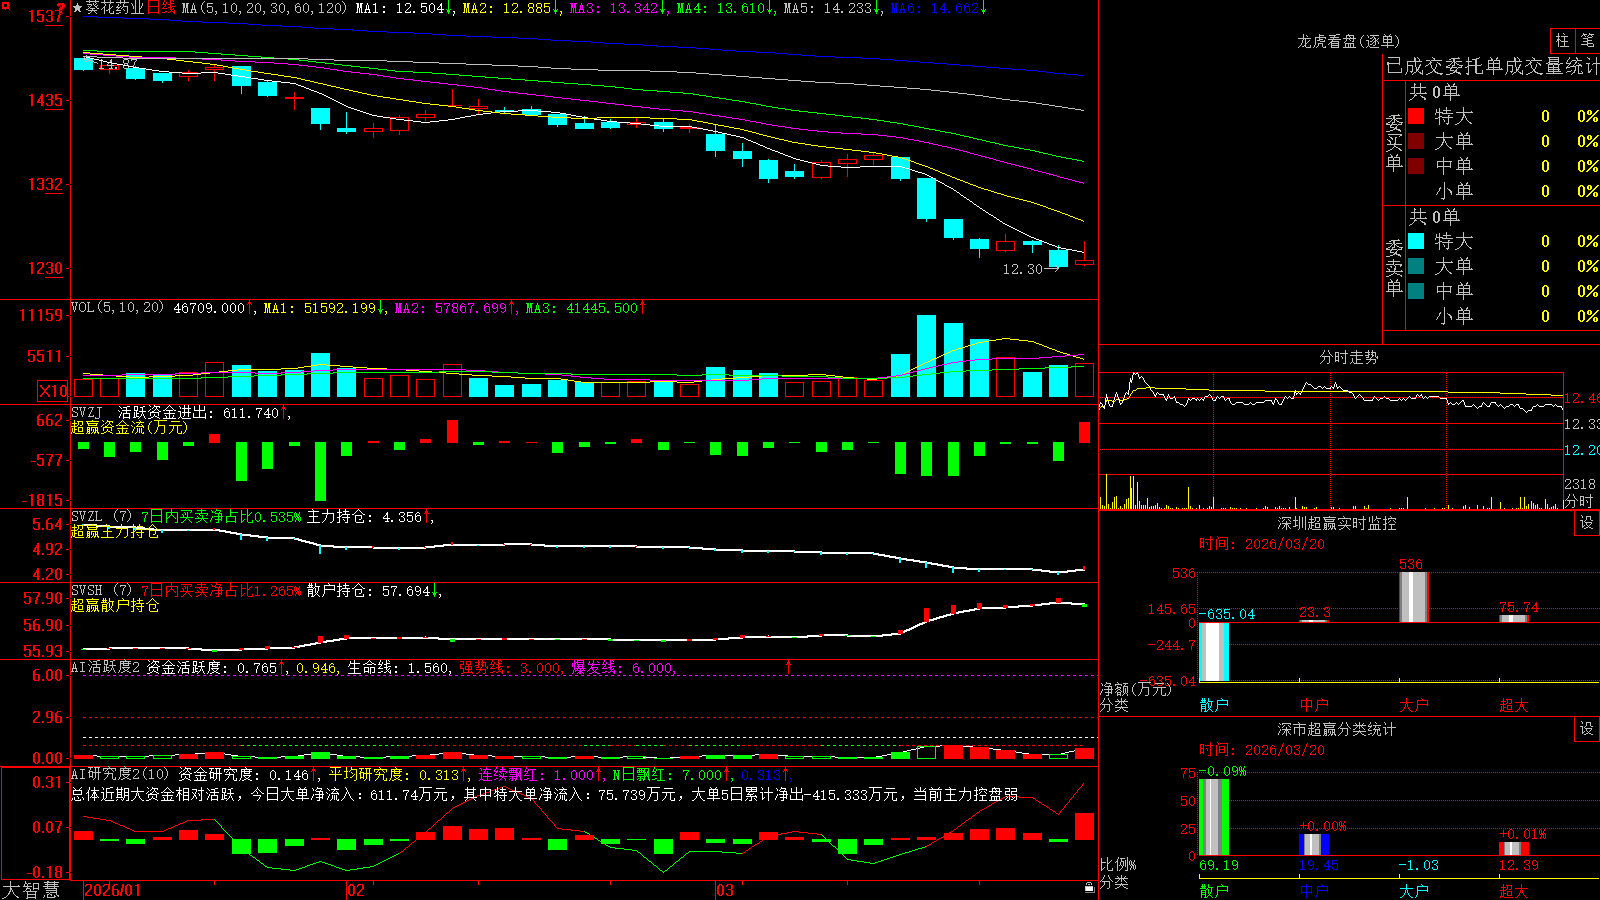The image size is (1600, 900).
Task: Click the 12.30 low price label
Action: click(1023, 269)
